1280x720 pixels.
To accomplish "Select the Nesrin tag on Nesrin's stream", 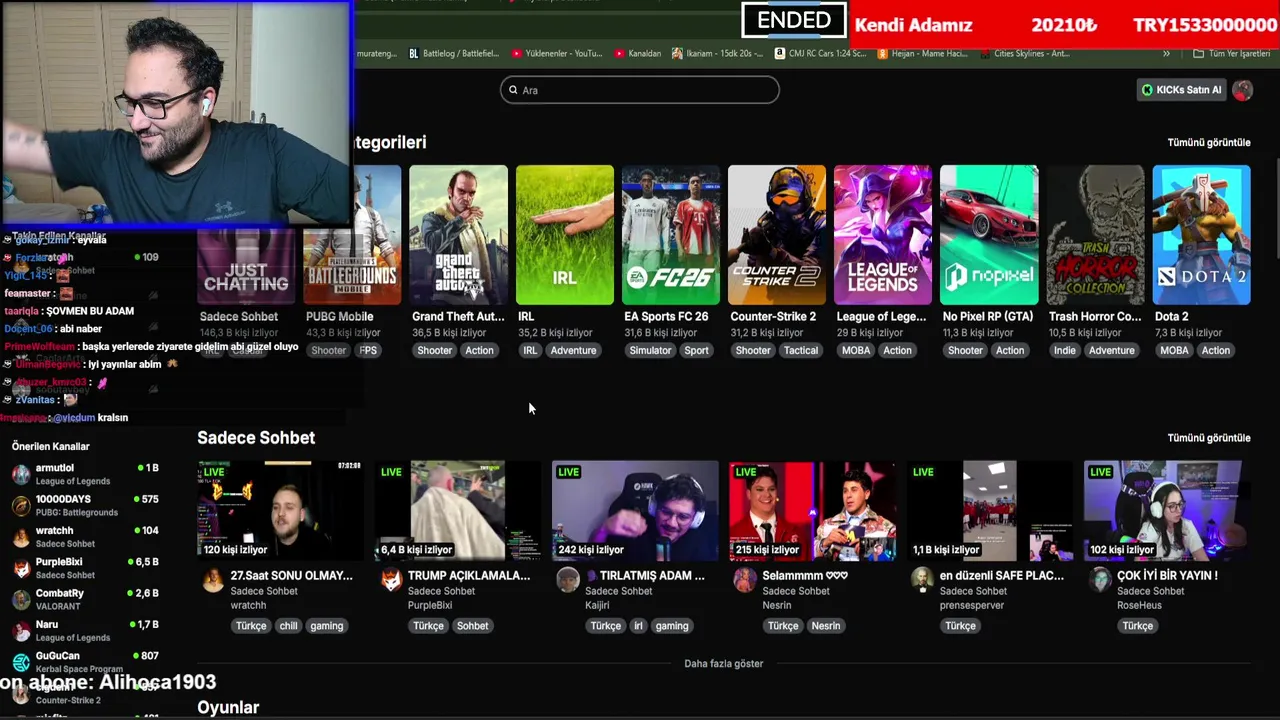I will coord(826,626).
